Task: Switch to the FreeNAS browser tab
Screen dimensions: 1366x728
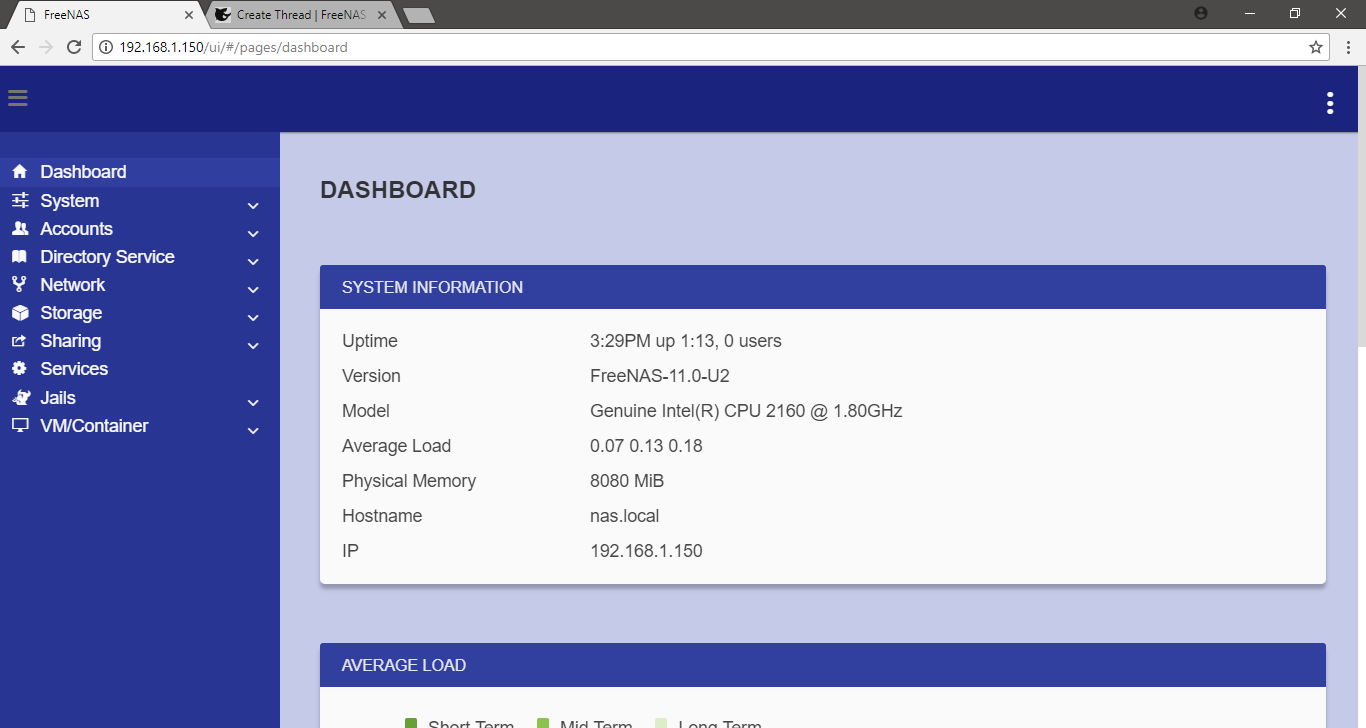Action: click(105, 15)
